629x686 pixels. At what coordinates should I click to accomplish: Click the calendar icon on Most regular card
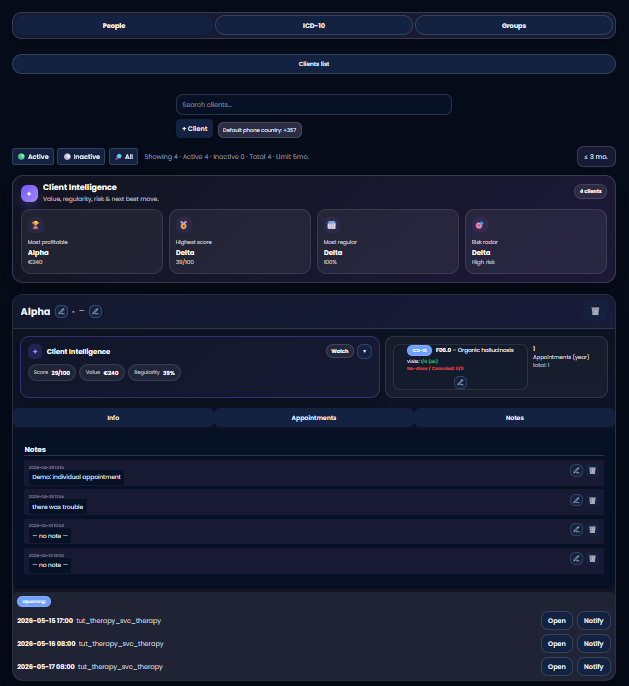pyautogui.click(x=331, y=225)
